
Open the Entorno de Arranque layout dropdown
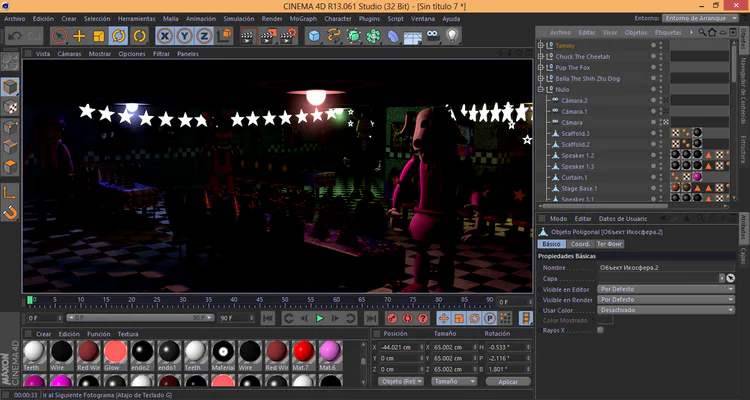pos(700,18)
